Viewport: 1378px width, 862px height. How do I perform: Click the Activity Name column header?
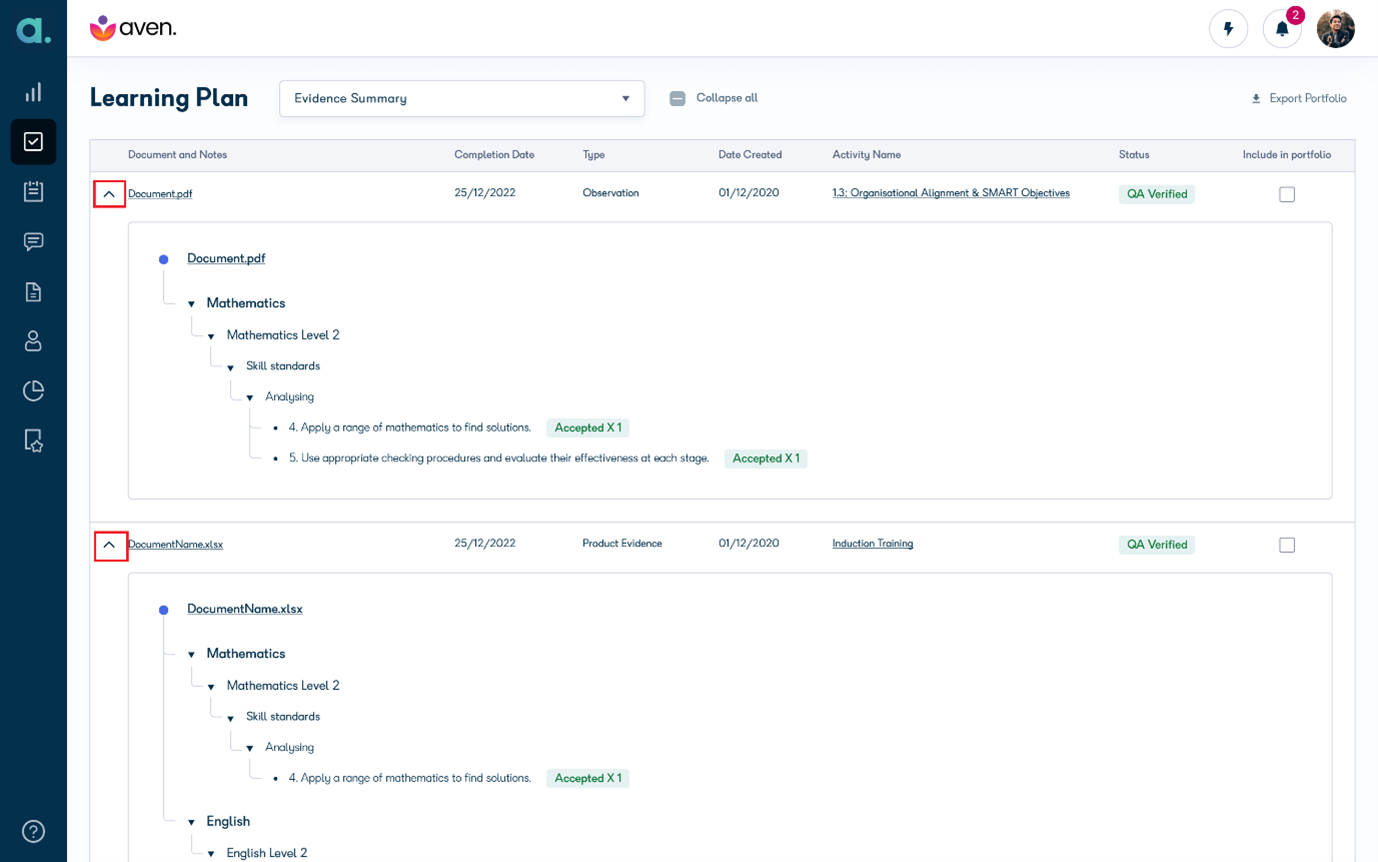pos(866,155)
